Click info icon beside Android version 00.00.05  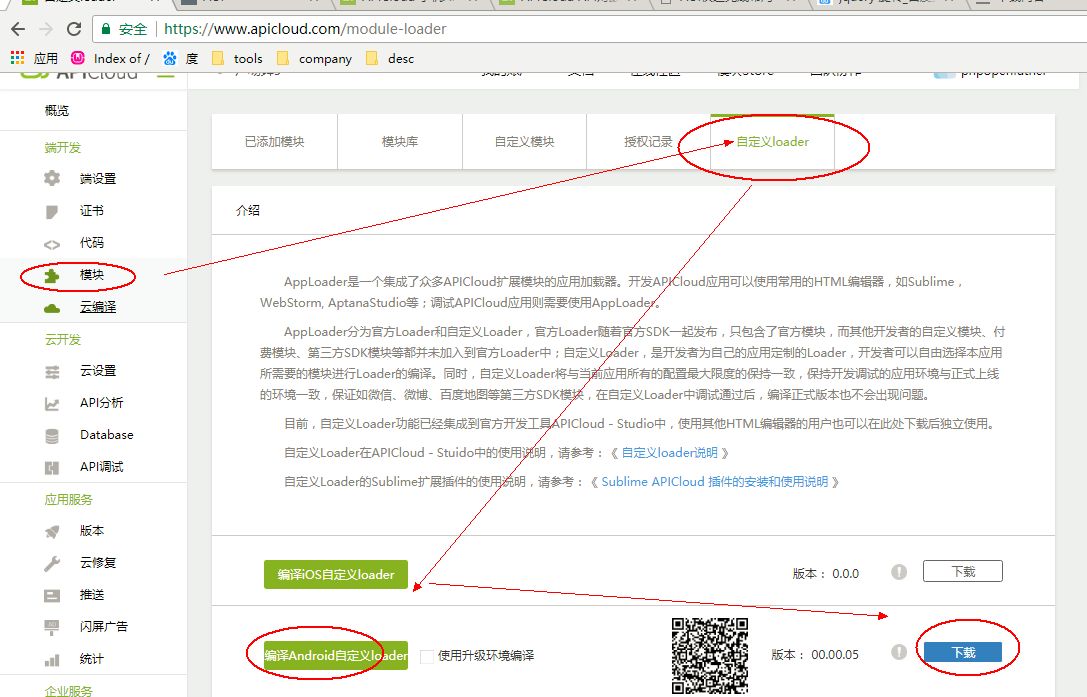899,652
